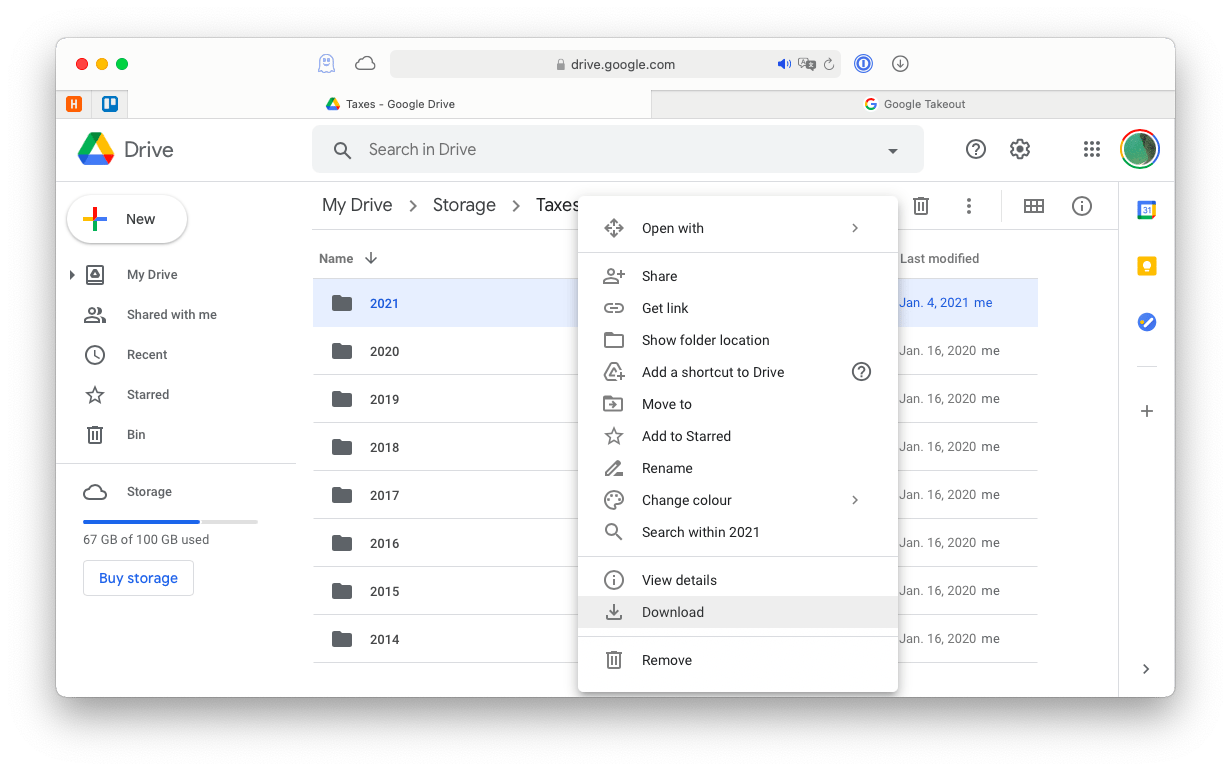Choose Get link in the context menu
The width and height of the screenshot is (1231, 771).
point(738,308)
